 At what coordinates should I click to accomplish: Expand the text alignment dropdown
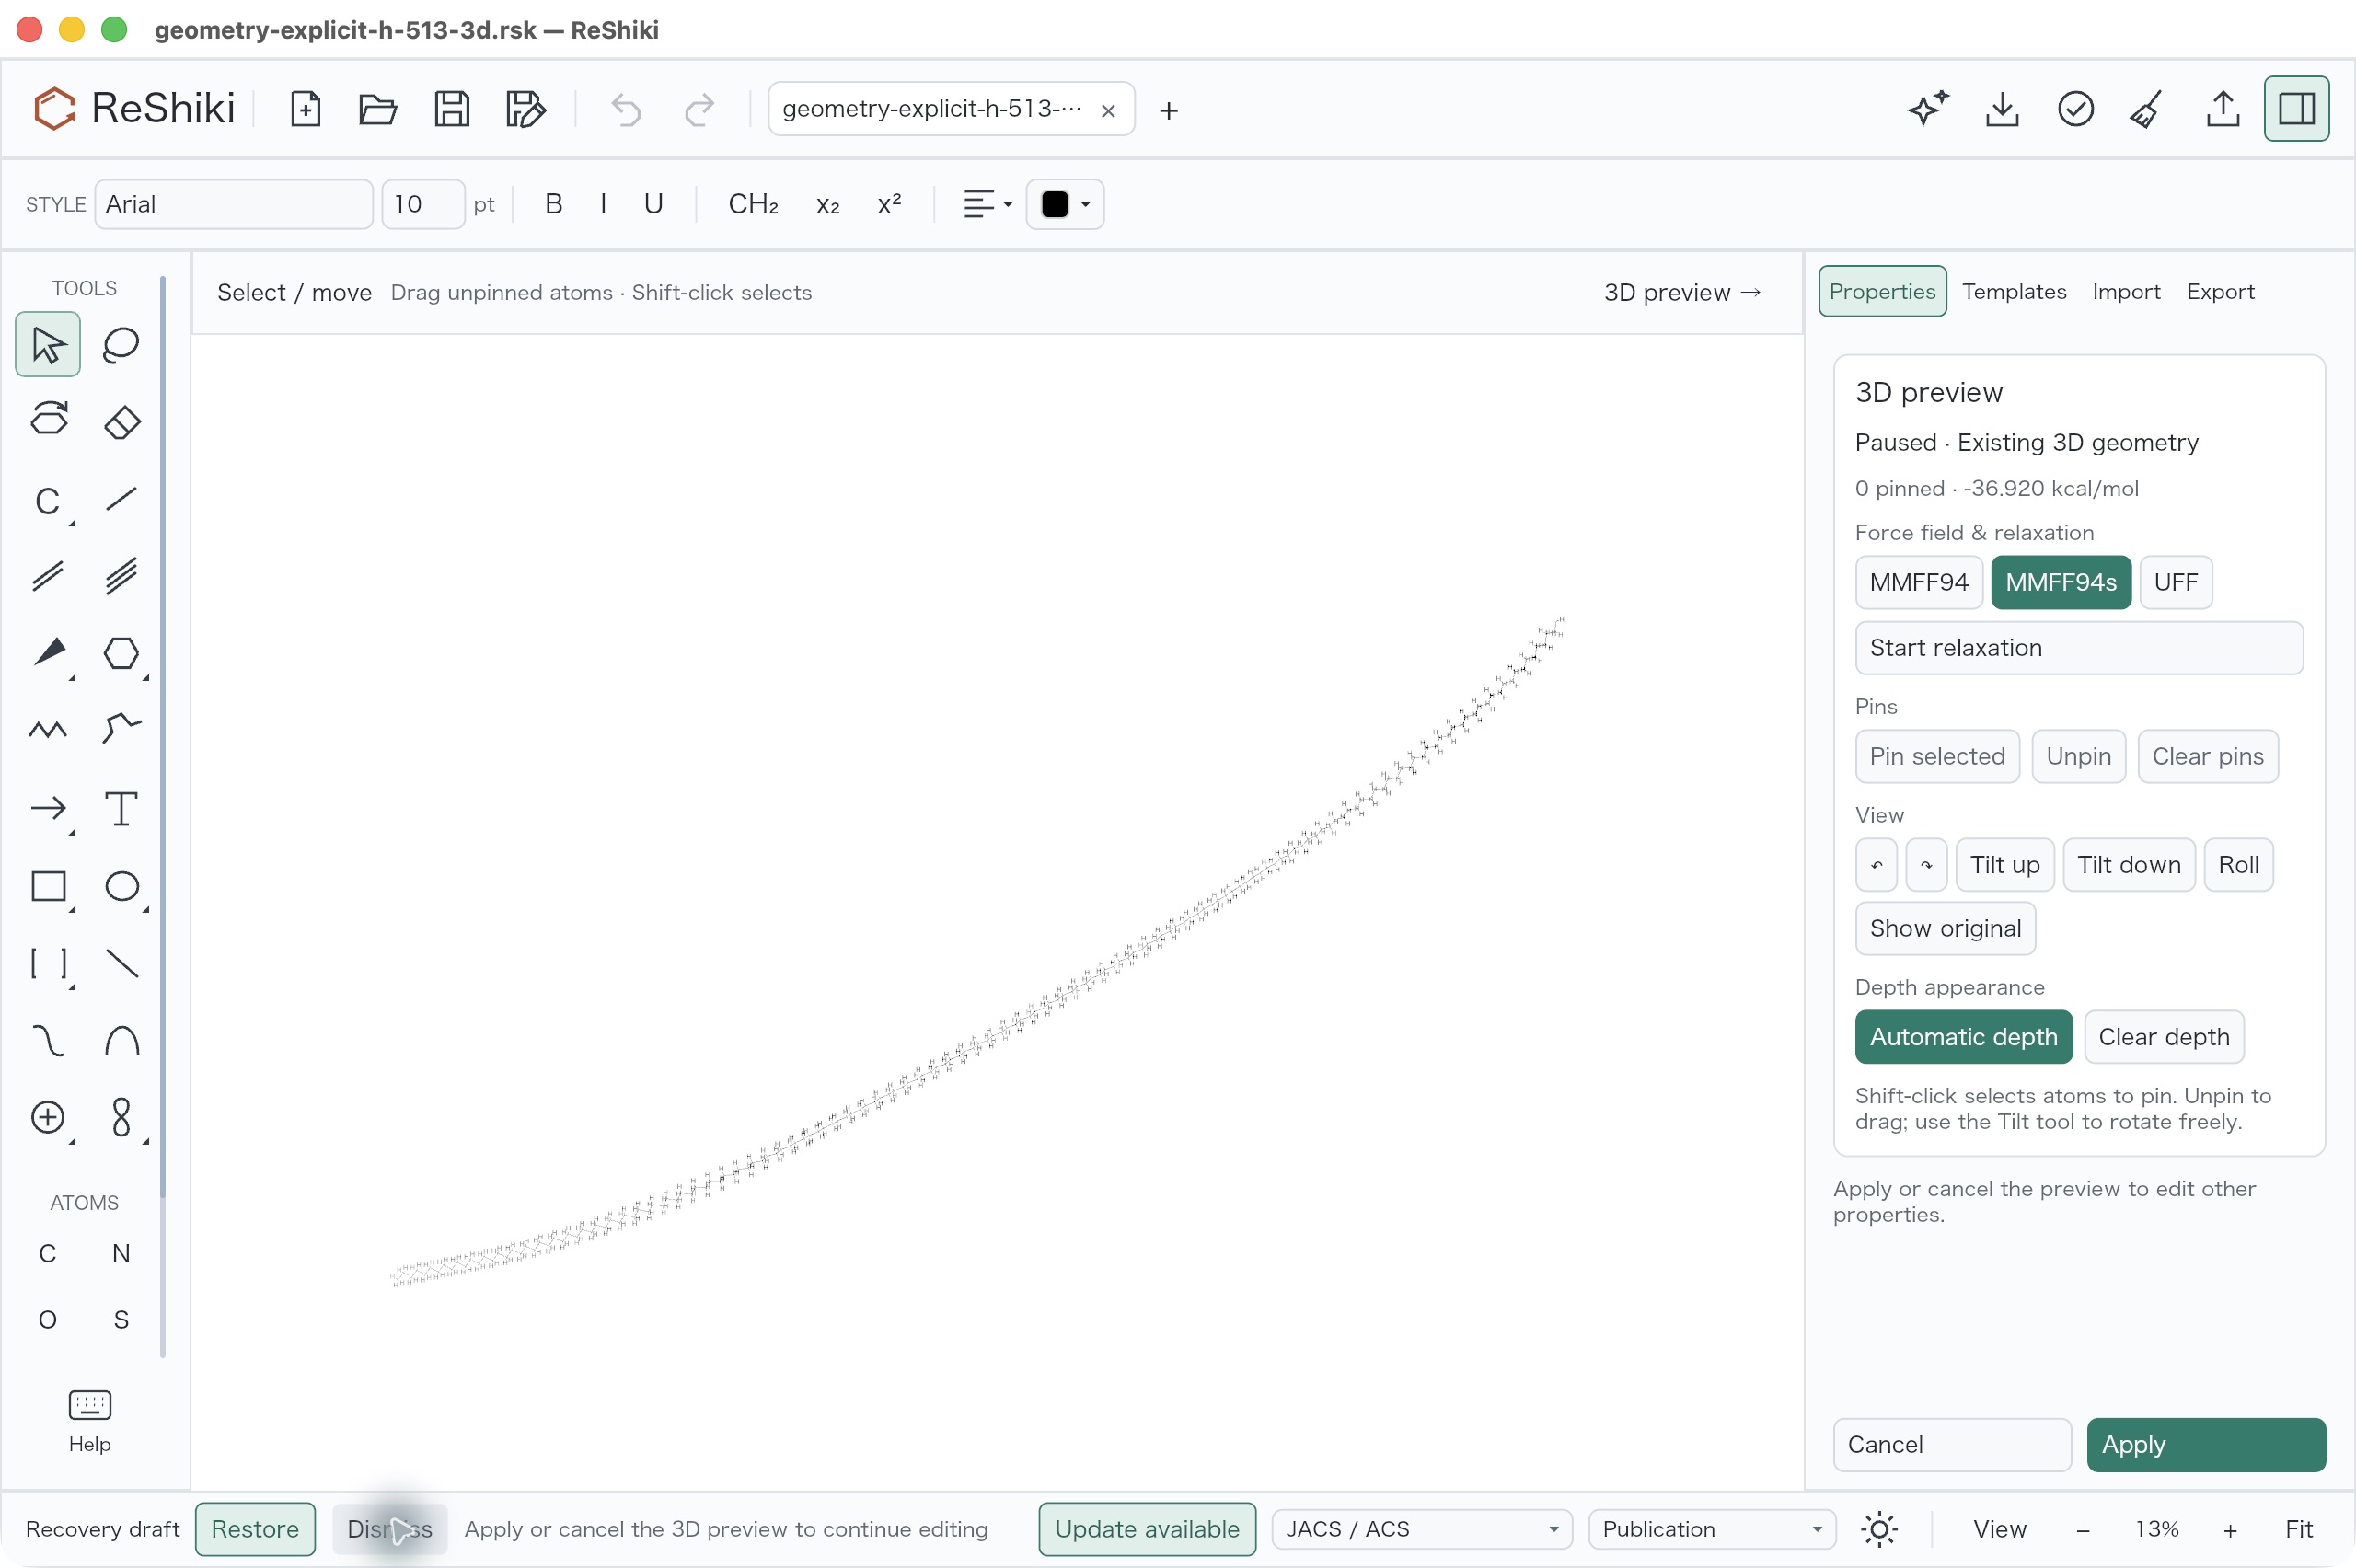[x=987, y=204]
